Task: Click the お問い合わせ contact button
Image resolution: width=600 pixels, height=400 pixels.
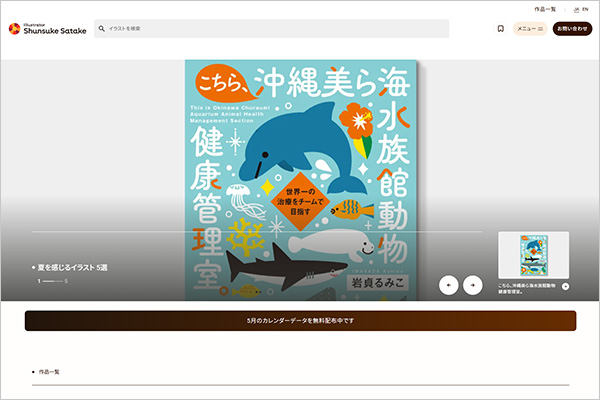Action: click(x=572, y=29)
